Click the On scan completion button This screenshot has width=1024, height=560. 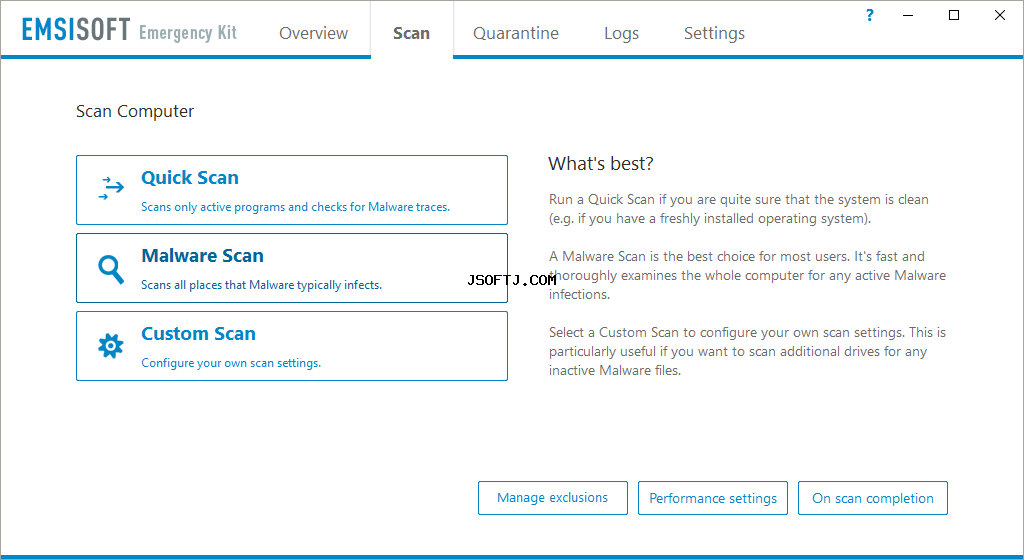pyautogui.click(x=872, y=498)
